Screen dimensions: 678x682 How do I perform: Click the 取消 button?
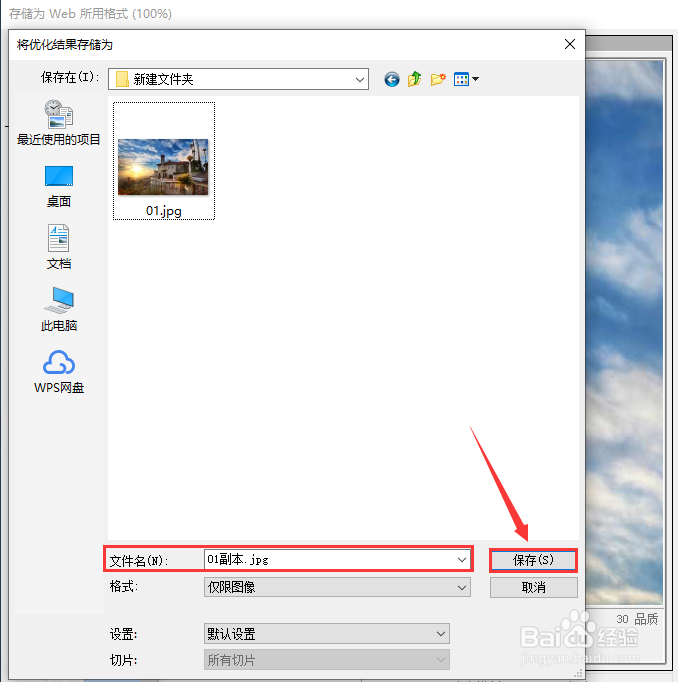click(534, 588)
